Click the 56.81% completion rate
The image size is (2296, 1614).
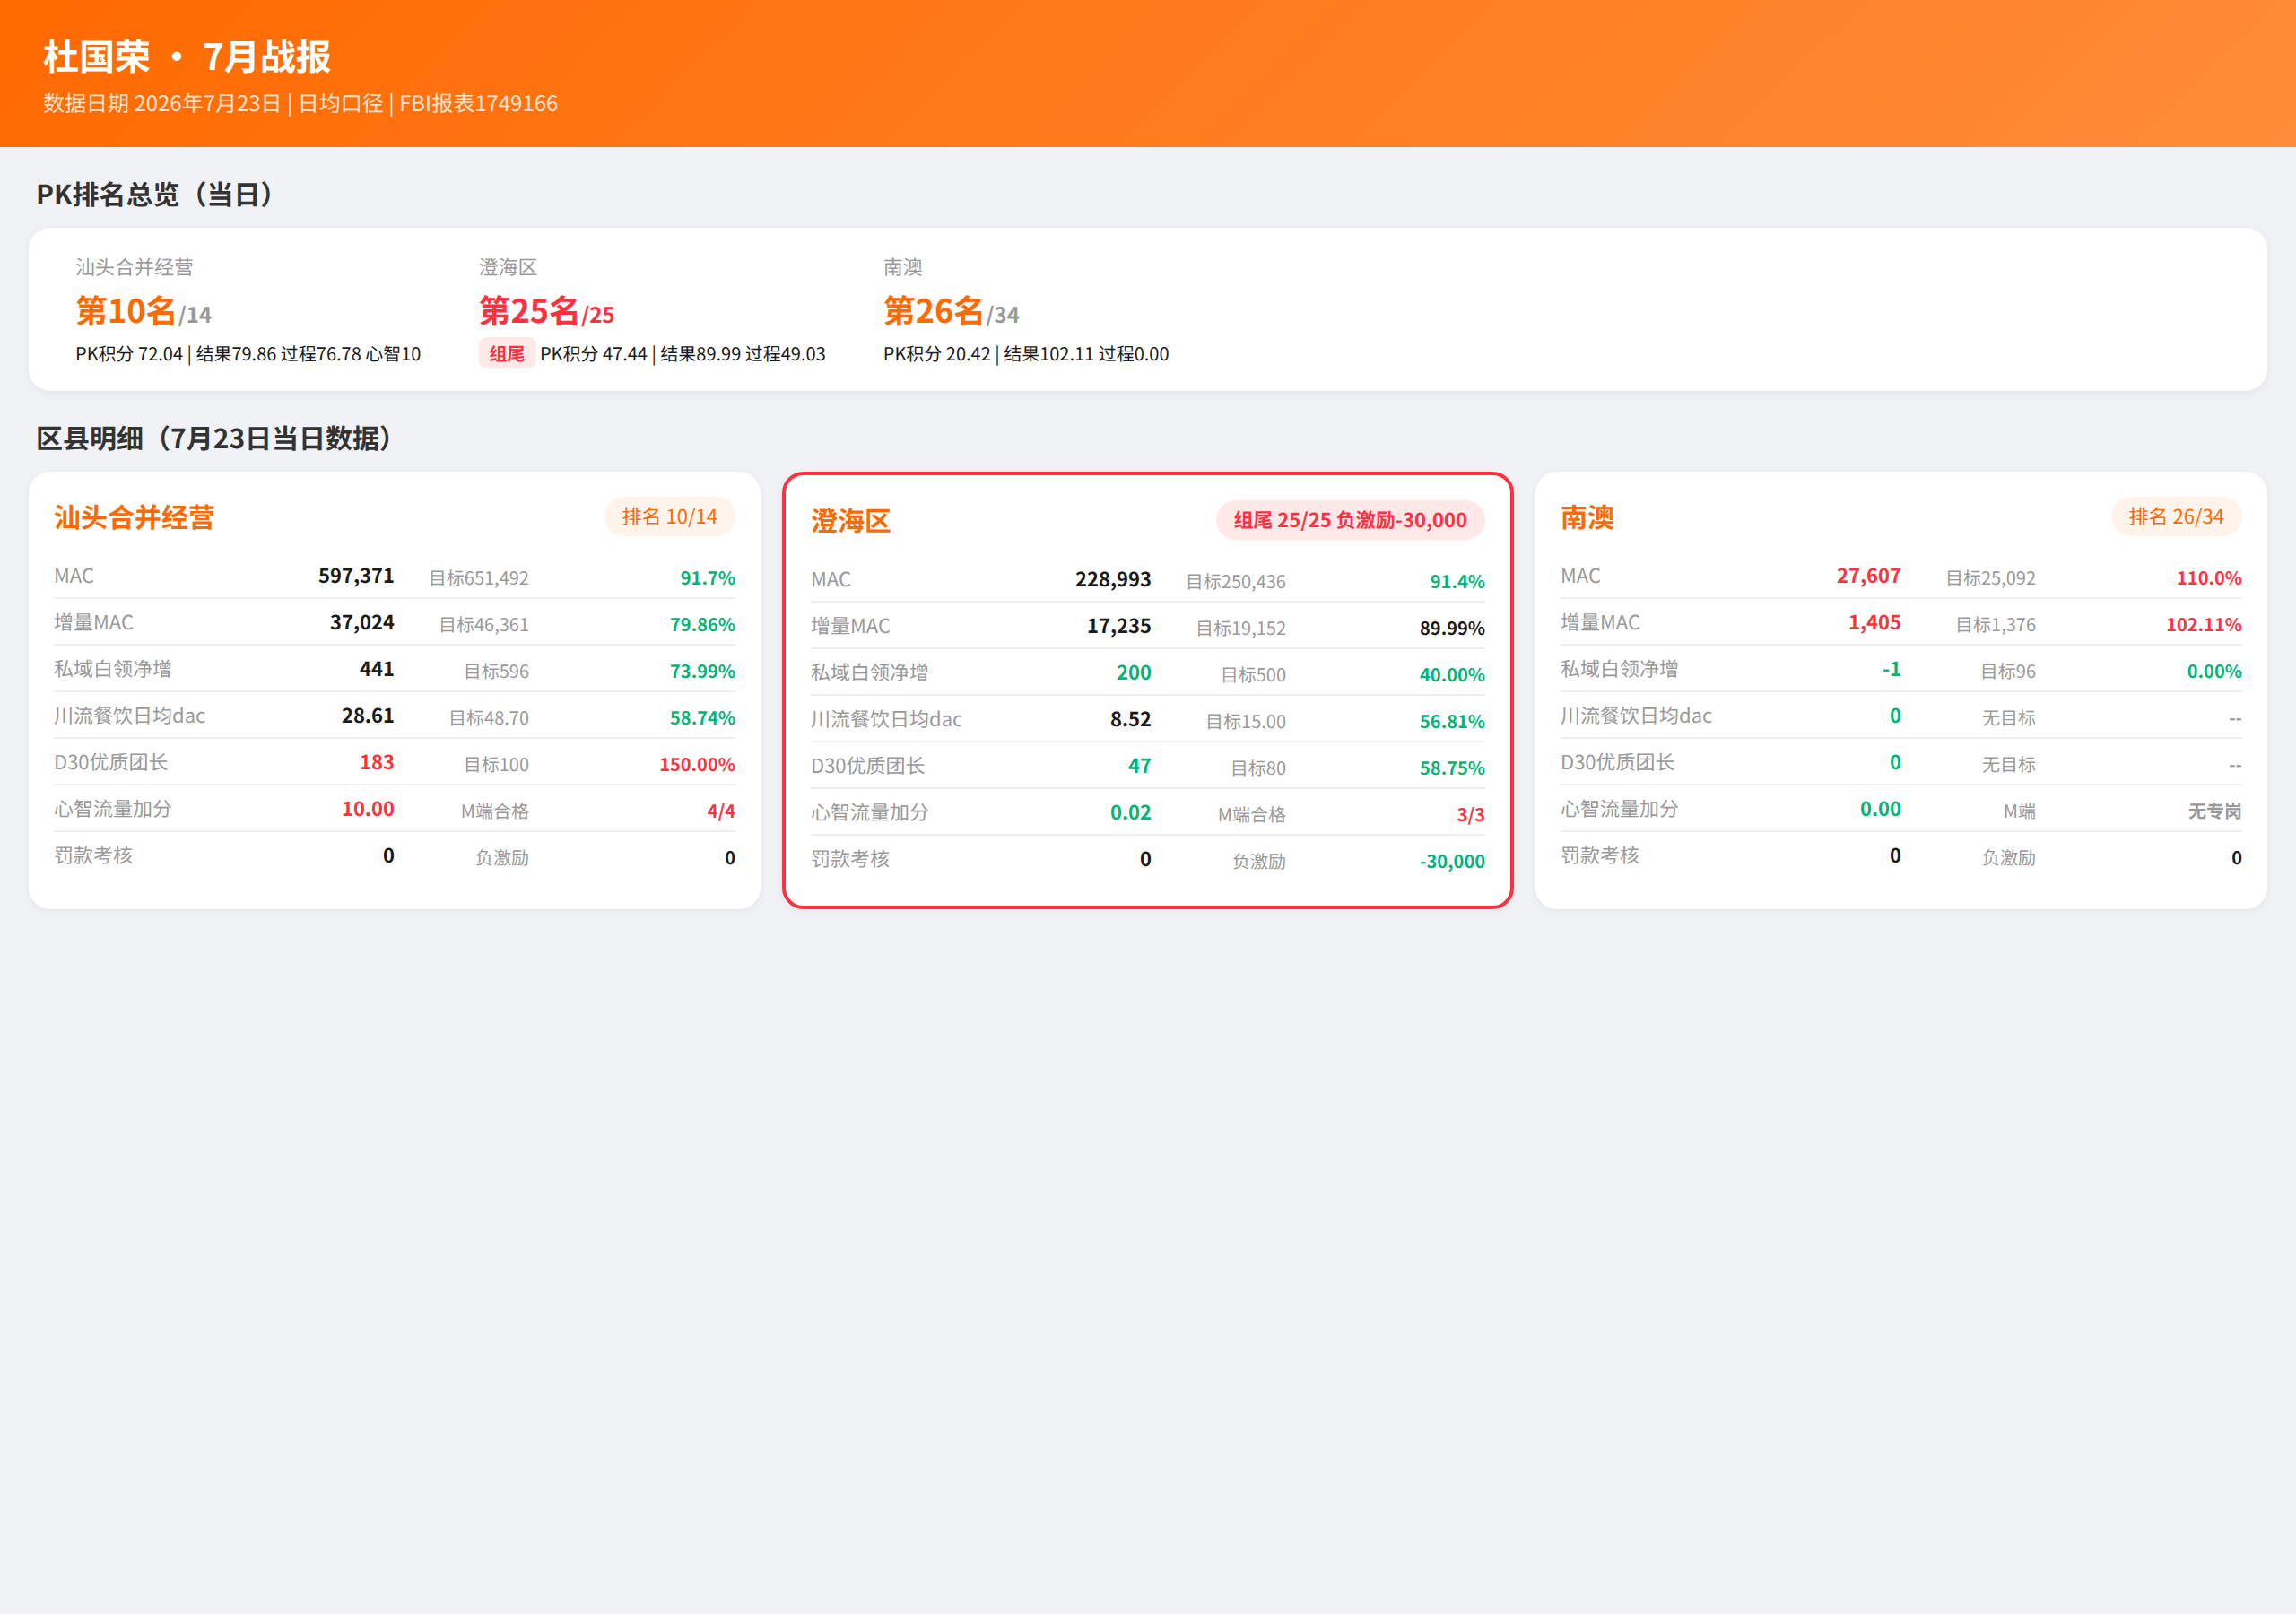(x=1452, y=722)
